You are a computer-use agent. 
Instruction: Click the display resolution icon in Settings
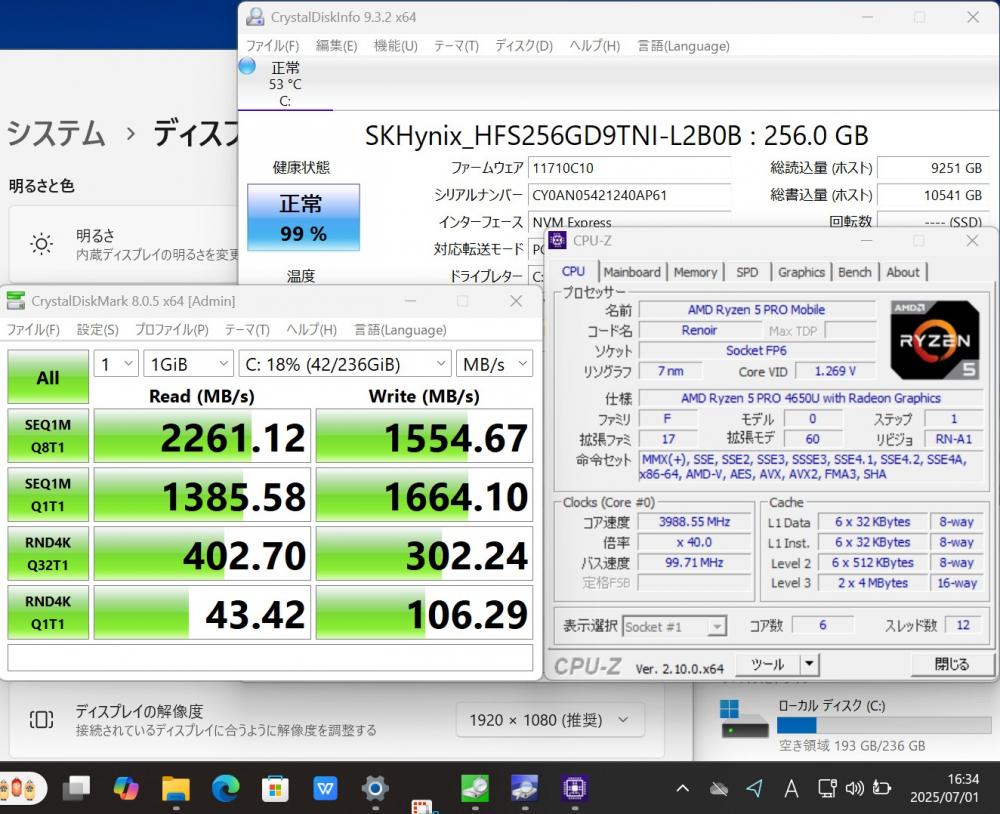click(x=41, y=720)
